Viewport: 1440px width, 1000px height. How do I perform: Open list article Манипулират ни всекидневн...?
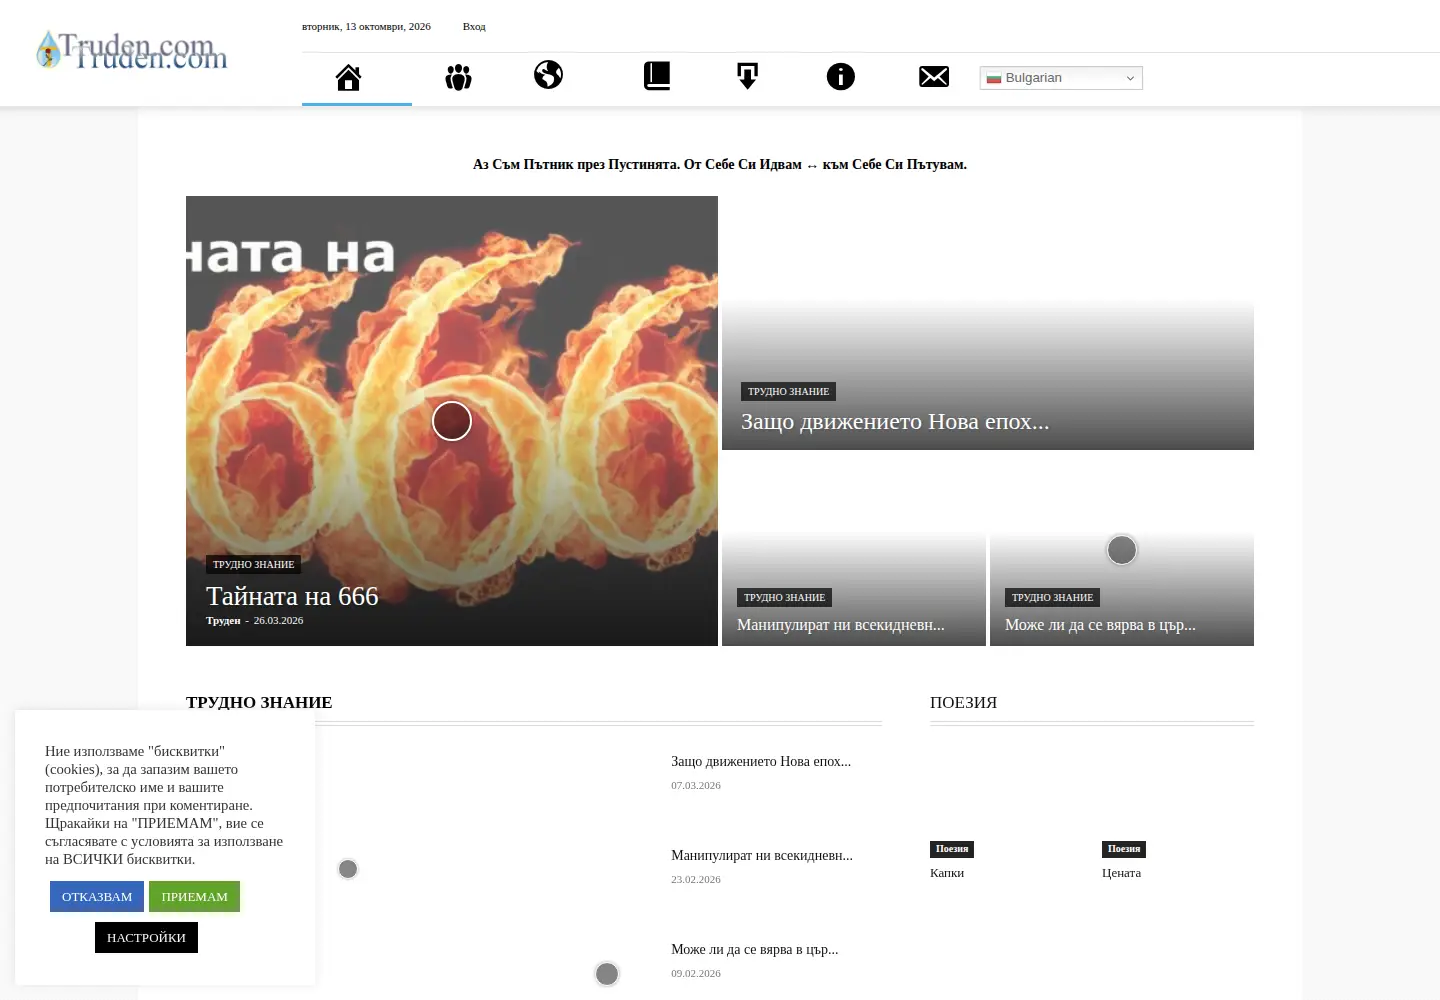pos(762,855)
